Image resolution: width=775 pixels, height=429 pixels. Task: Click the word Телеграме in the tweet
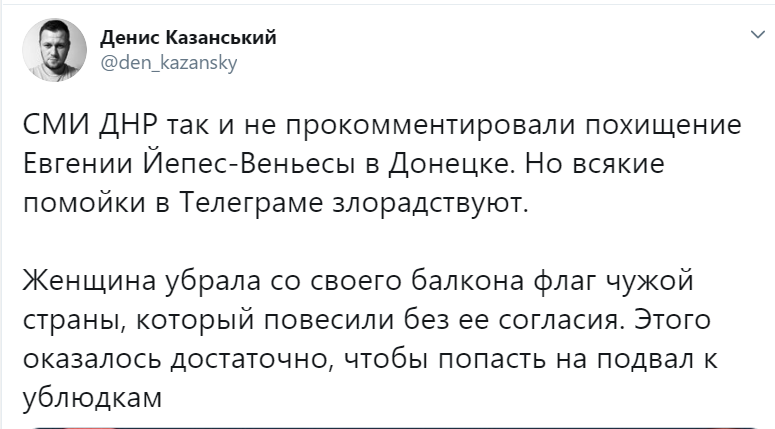250,203
